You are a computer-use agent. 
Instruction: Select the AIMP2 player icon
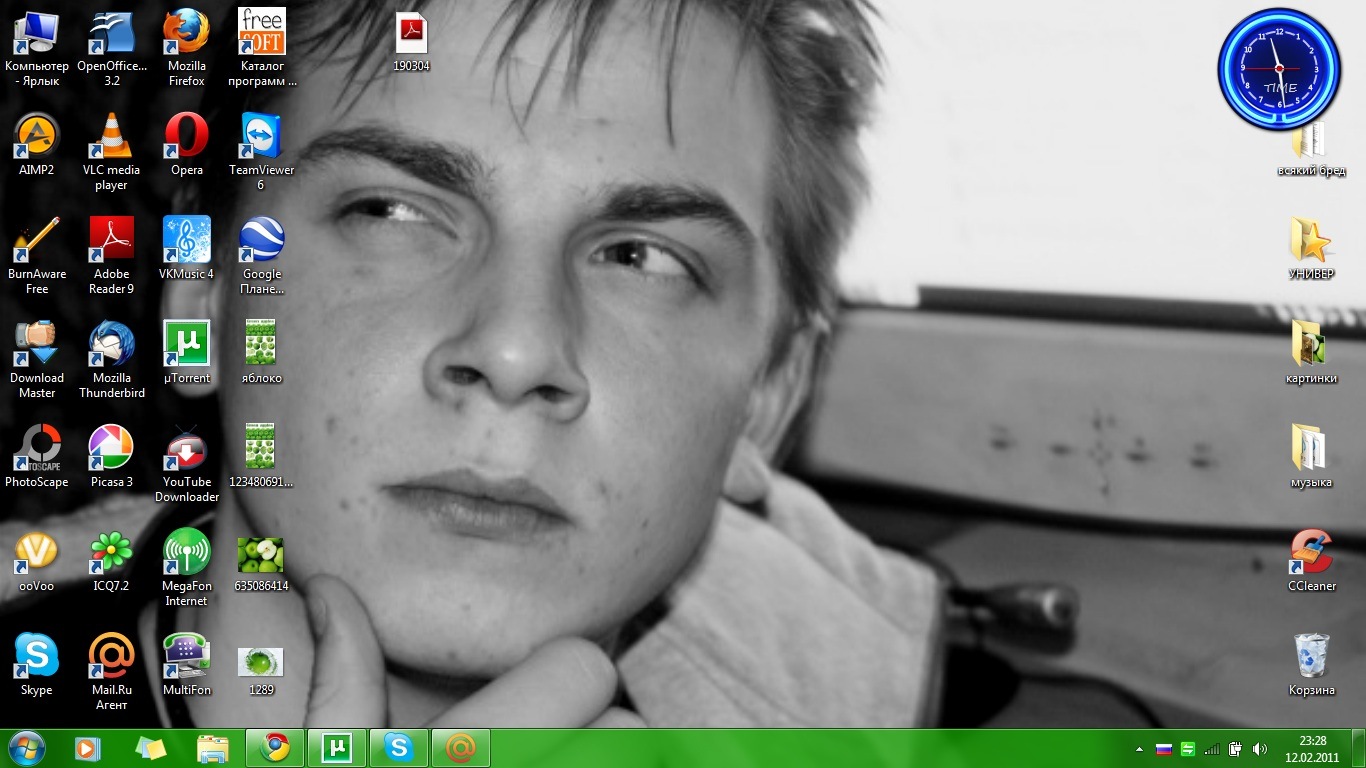36,137
